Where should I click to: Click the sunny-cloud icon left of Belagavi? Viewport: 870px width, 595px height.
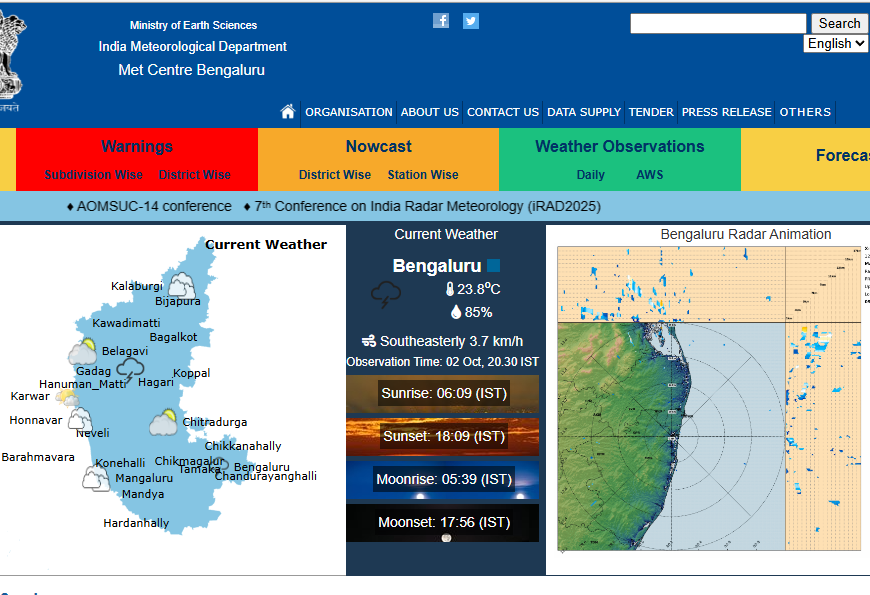tap(83, 352)
